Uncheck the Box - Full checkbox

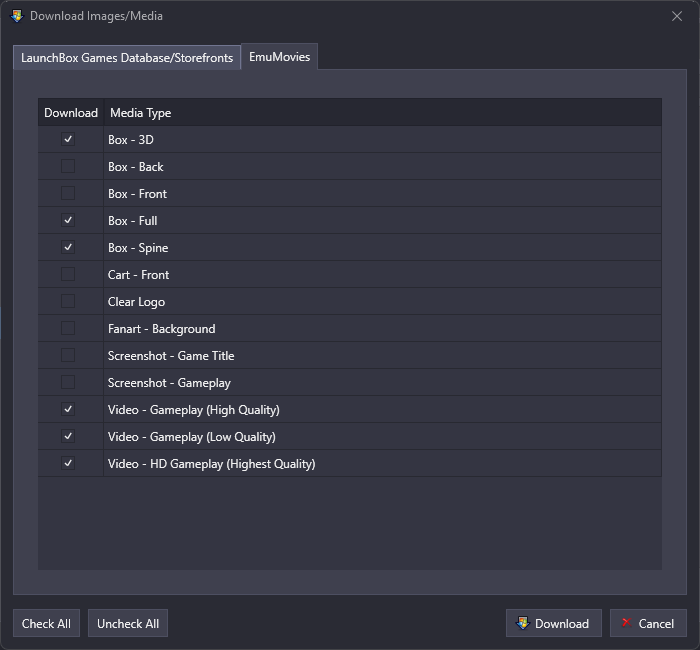(68, 220)
